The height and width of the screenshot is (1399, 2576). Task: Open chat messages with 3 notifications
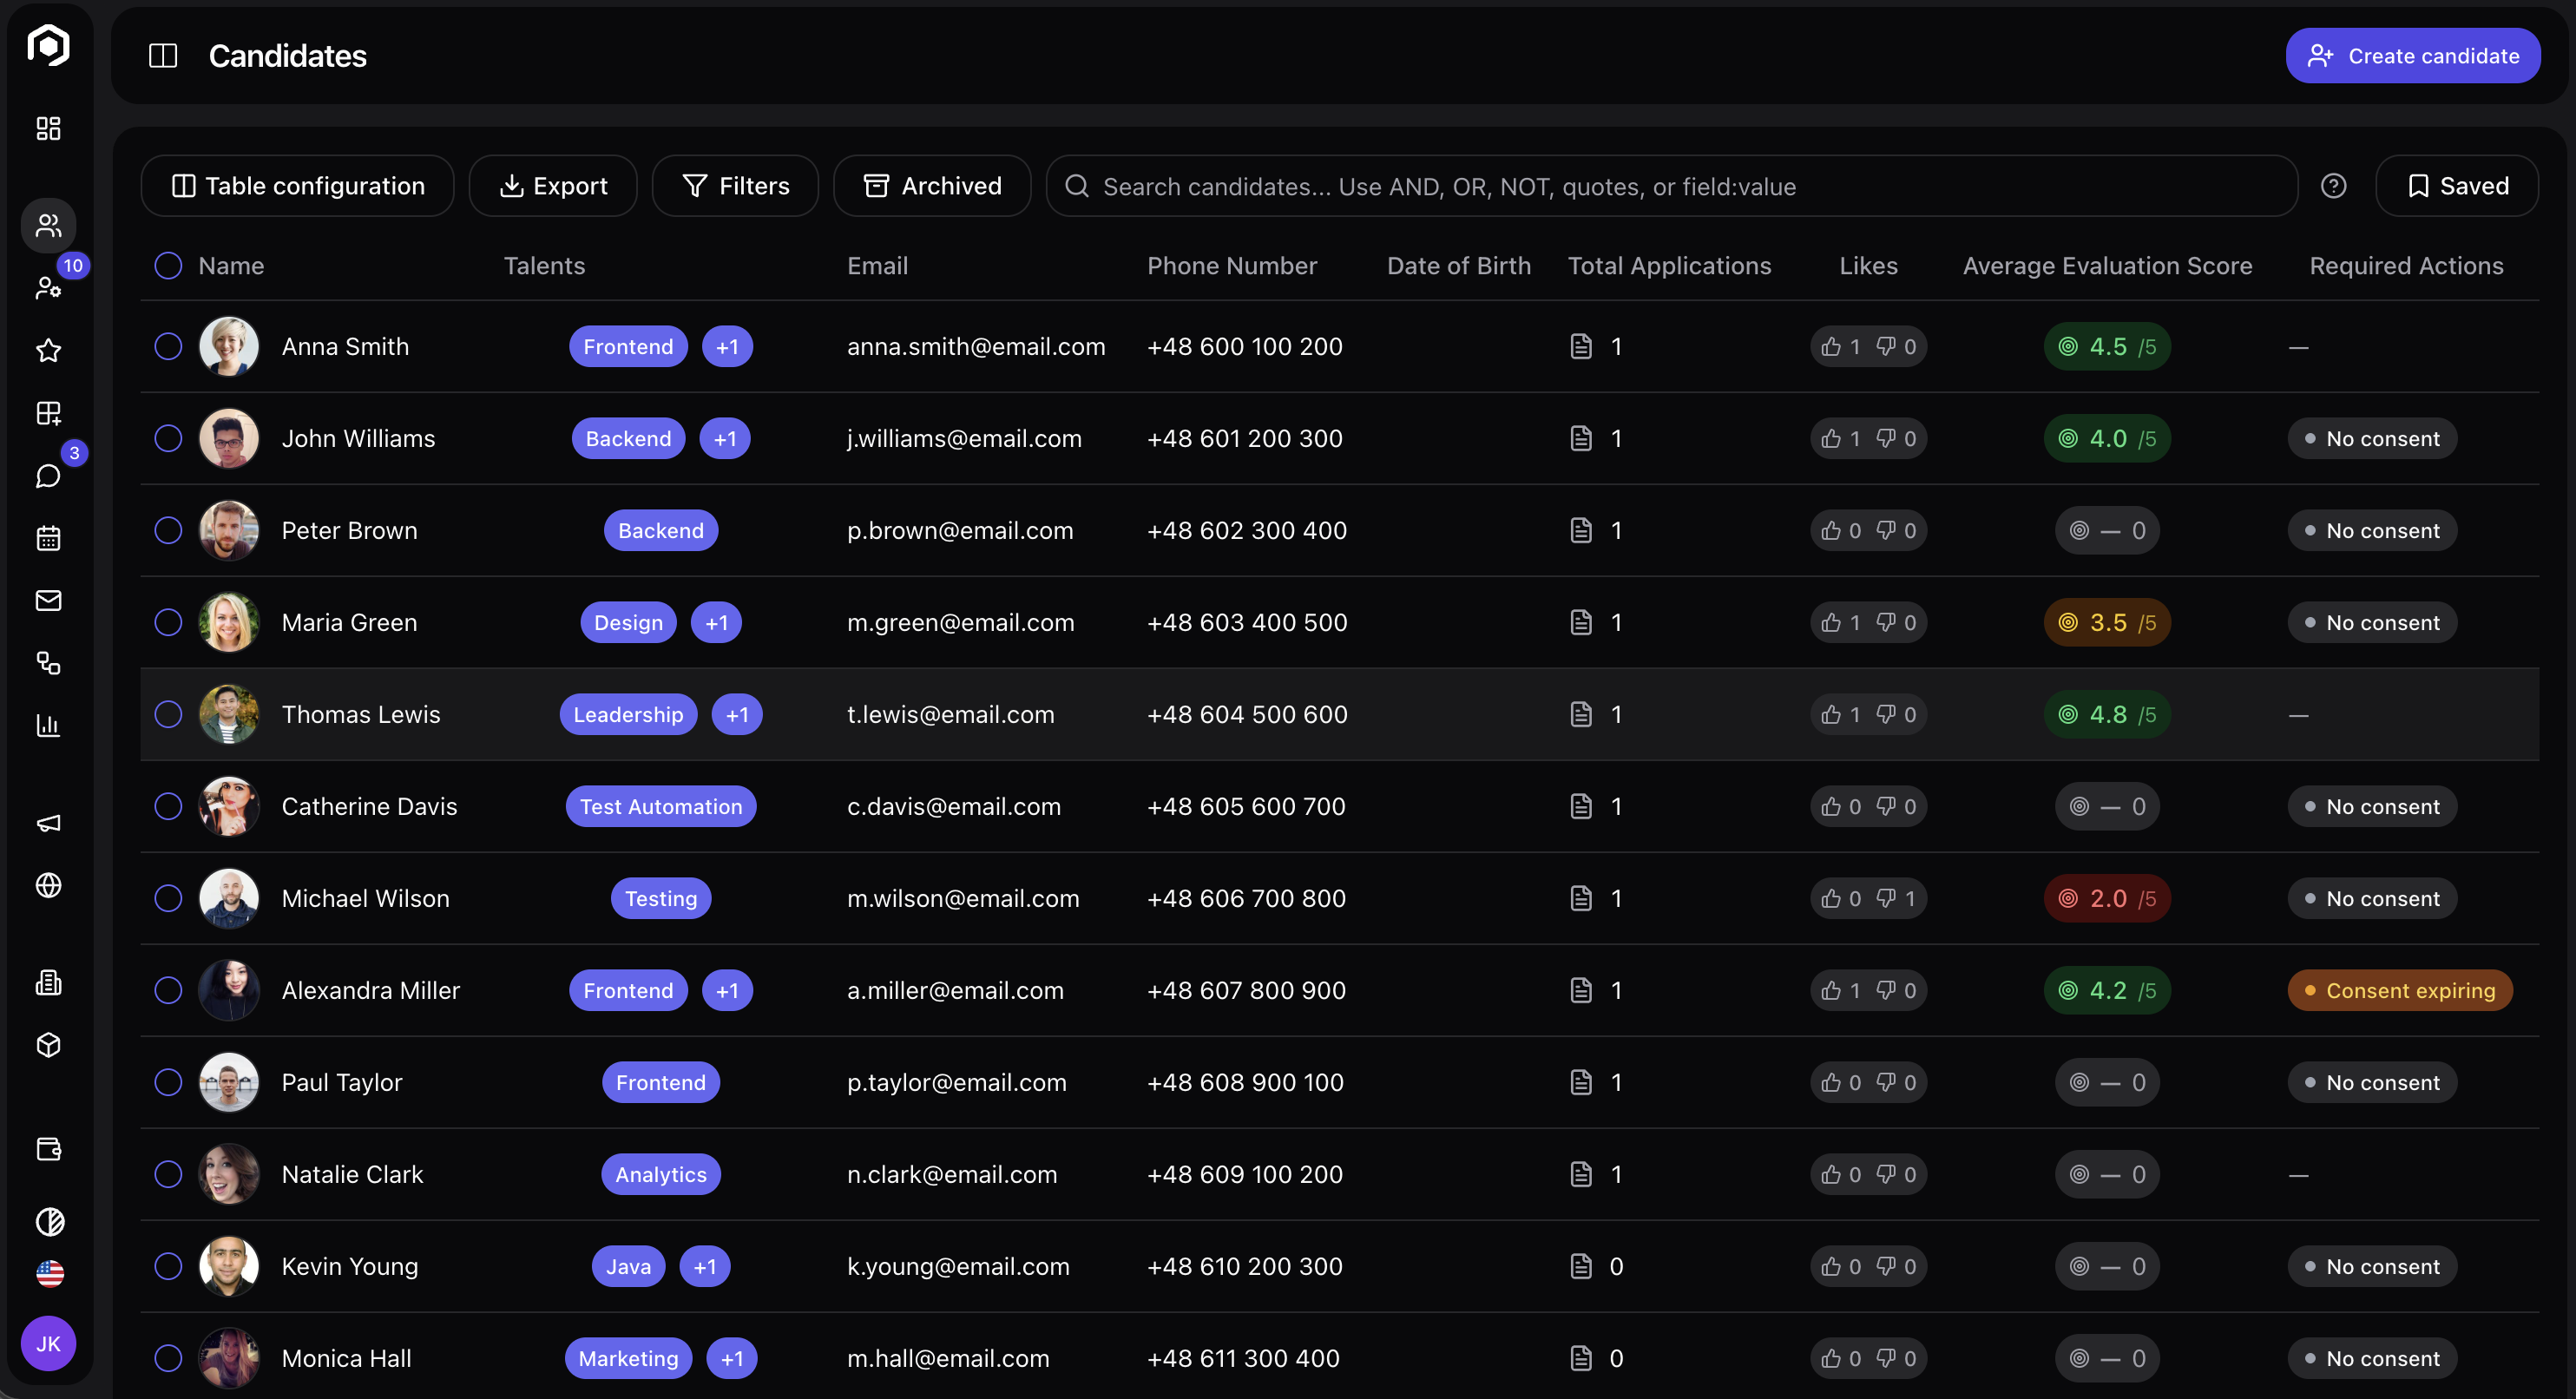pos(48,476)
